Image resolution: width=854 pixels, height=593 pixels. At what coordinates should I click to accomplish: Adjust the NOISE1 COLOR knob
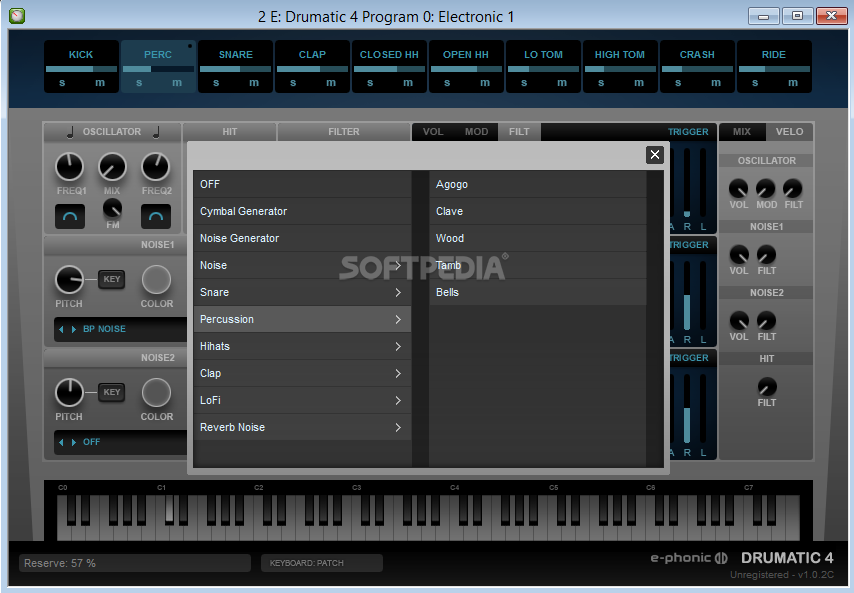click(156, 280)
